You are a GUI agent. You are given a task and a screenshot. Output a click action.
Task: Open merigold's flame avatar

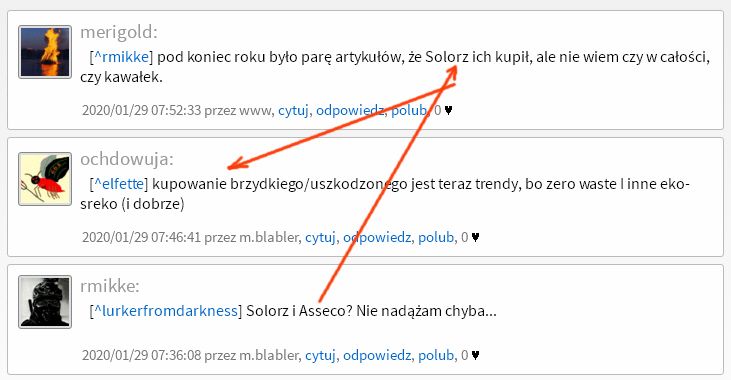(45, 52)
